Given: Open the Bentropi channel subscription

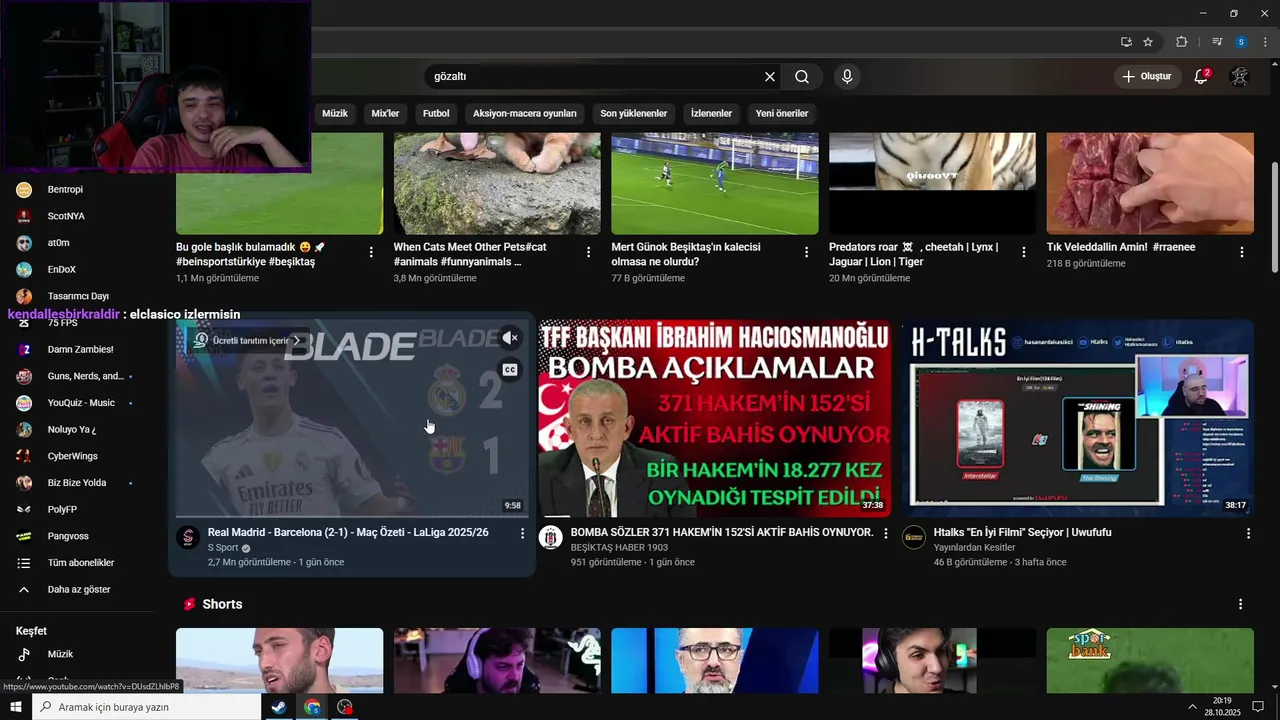Looking at the screenshot, I should pyautogui.click(x=64, y=189).
